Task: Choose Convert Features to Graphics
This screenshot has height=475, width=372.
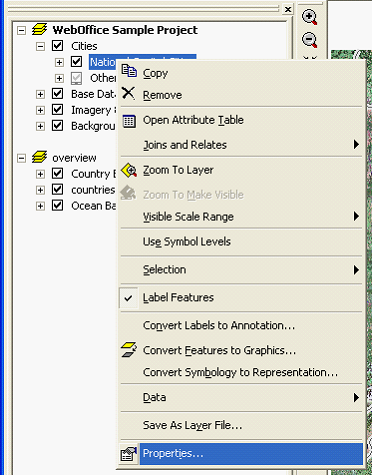Action: coord(241,350)
